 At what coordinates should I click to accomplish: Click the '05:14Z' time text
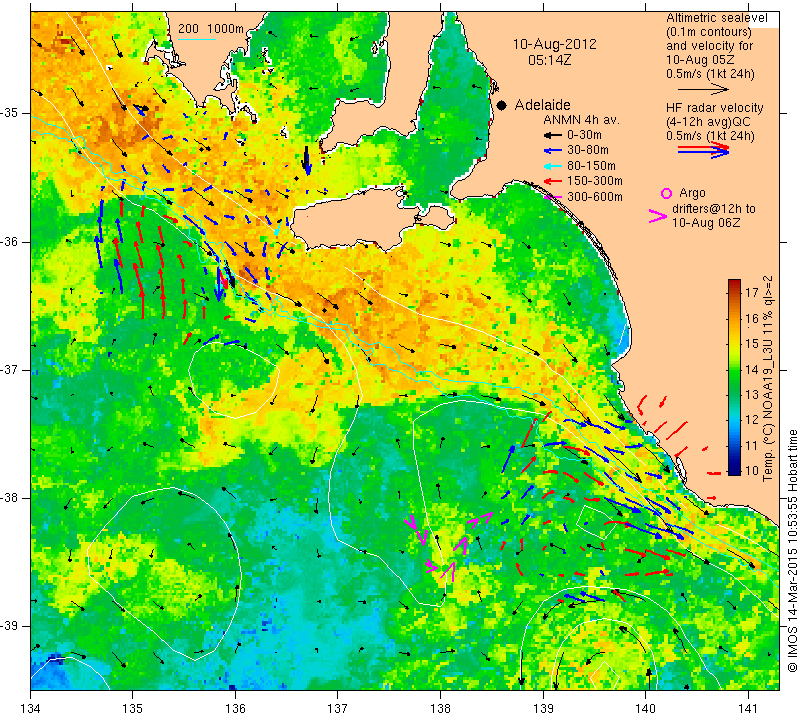(x=549, y=60)
